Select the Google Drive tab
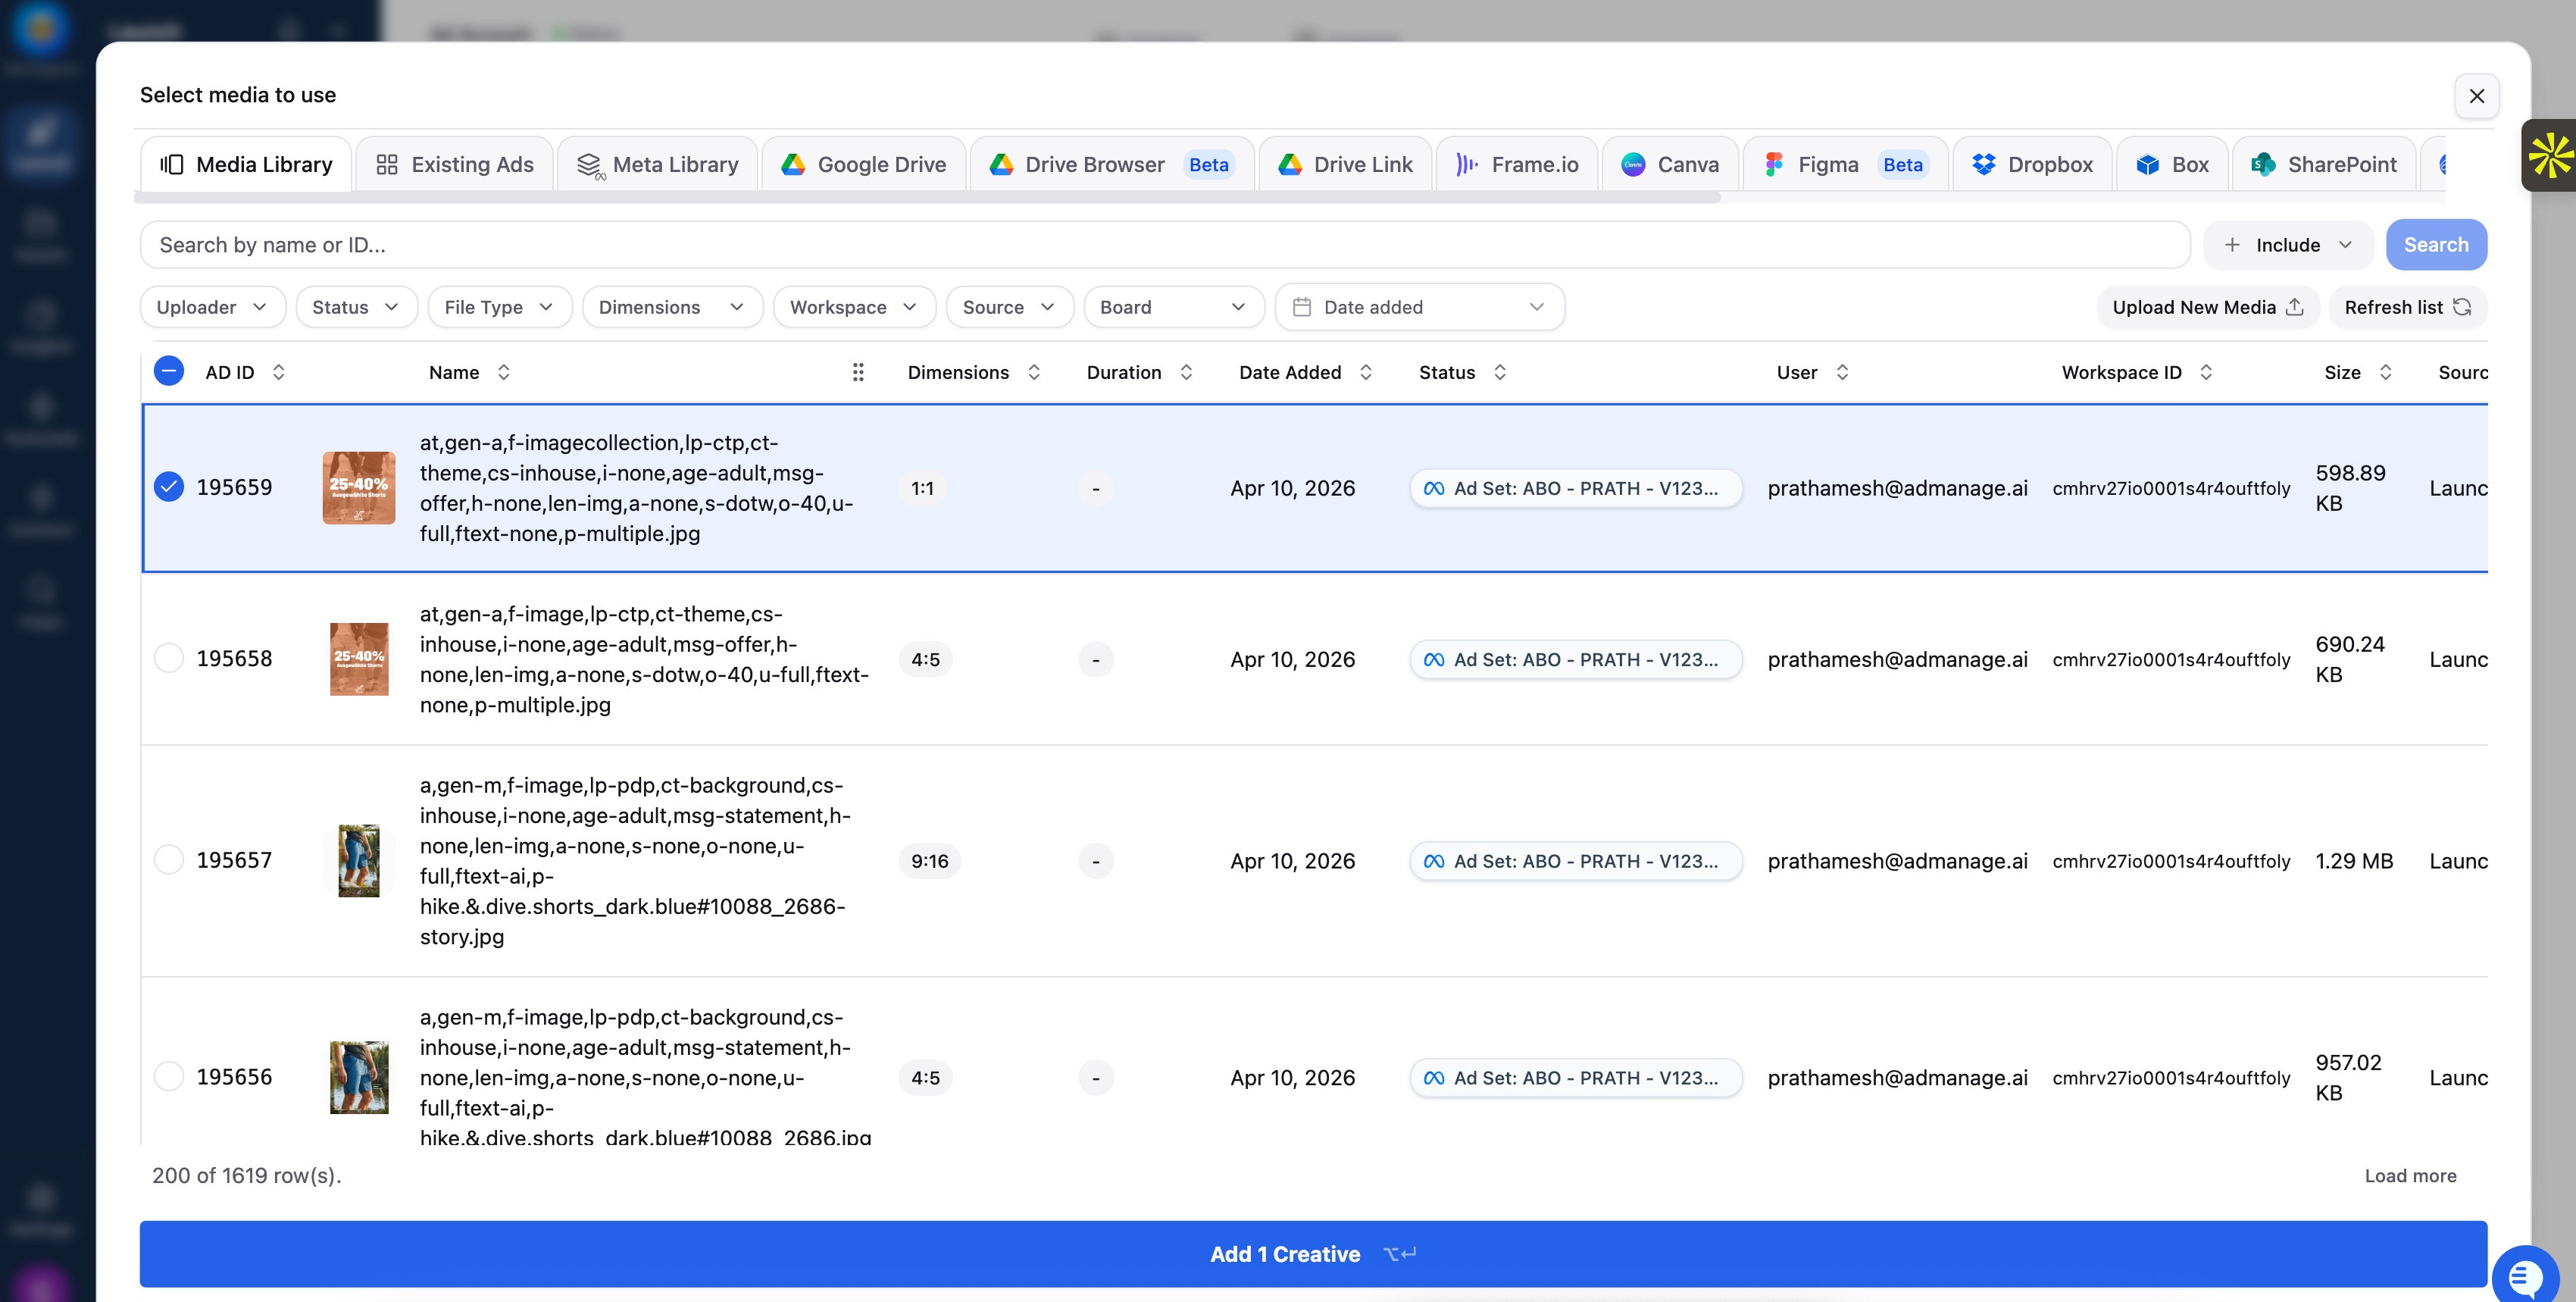 [x=864, y=164]
